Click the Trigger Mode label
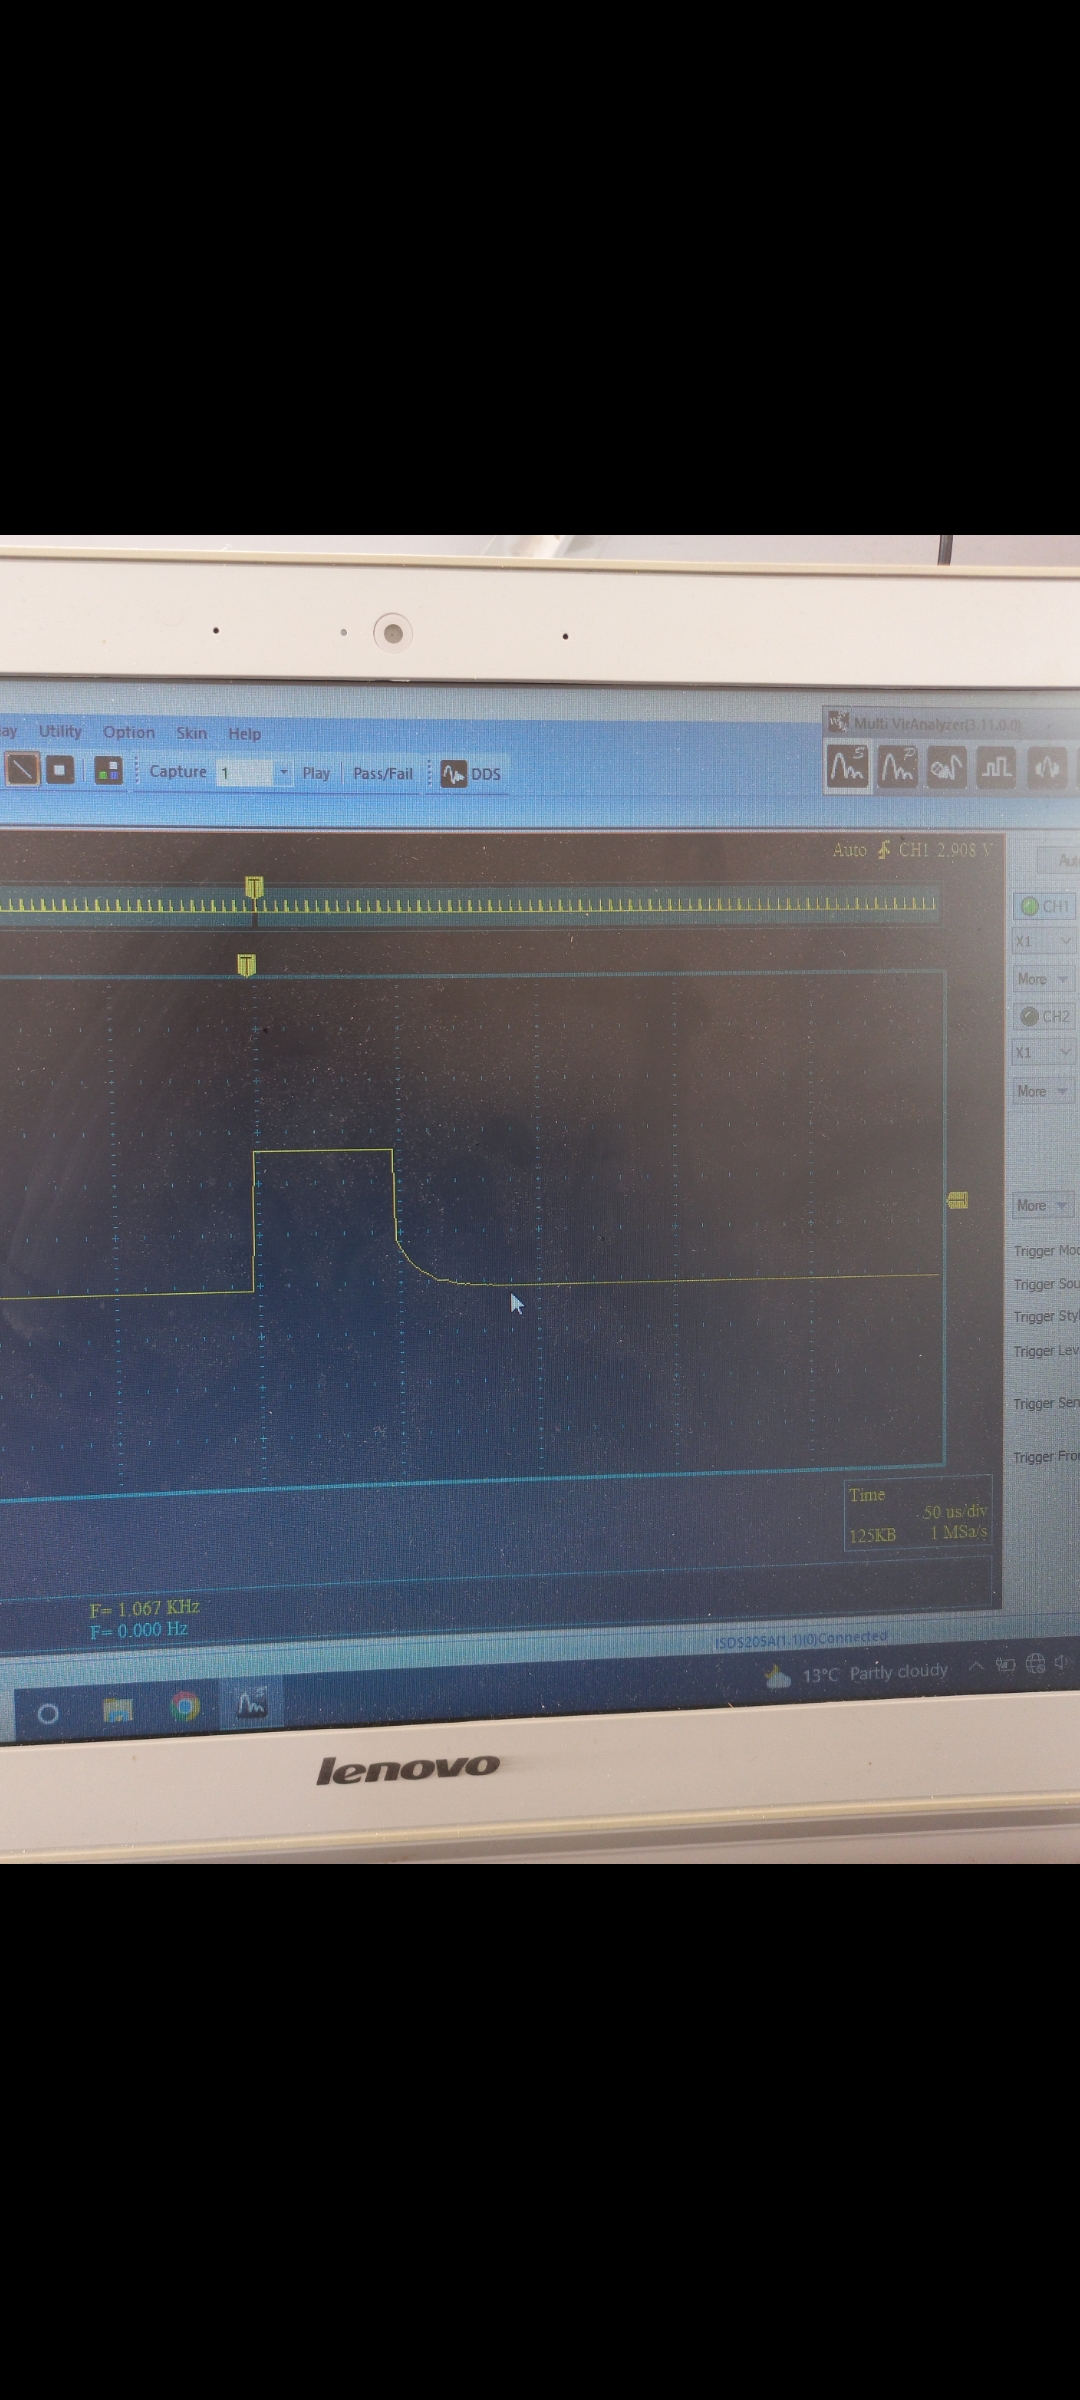The width and height of the screenshot is (1080, 2400). click(1046, 1251)
